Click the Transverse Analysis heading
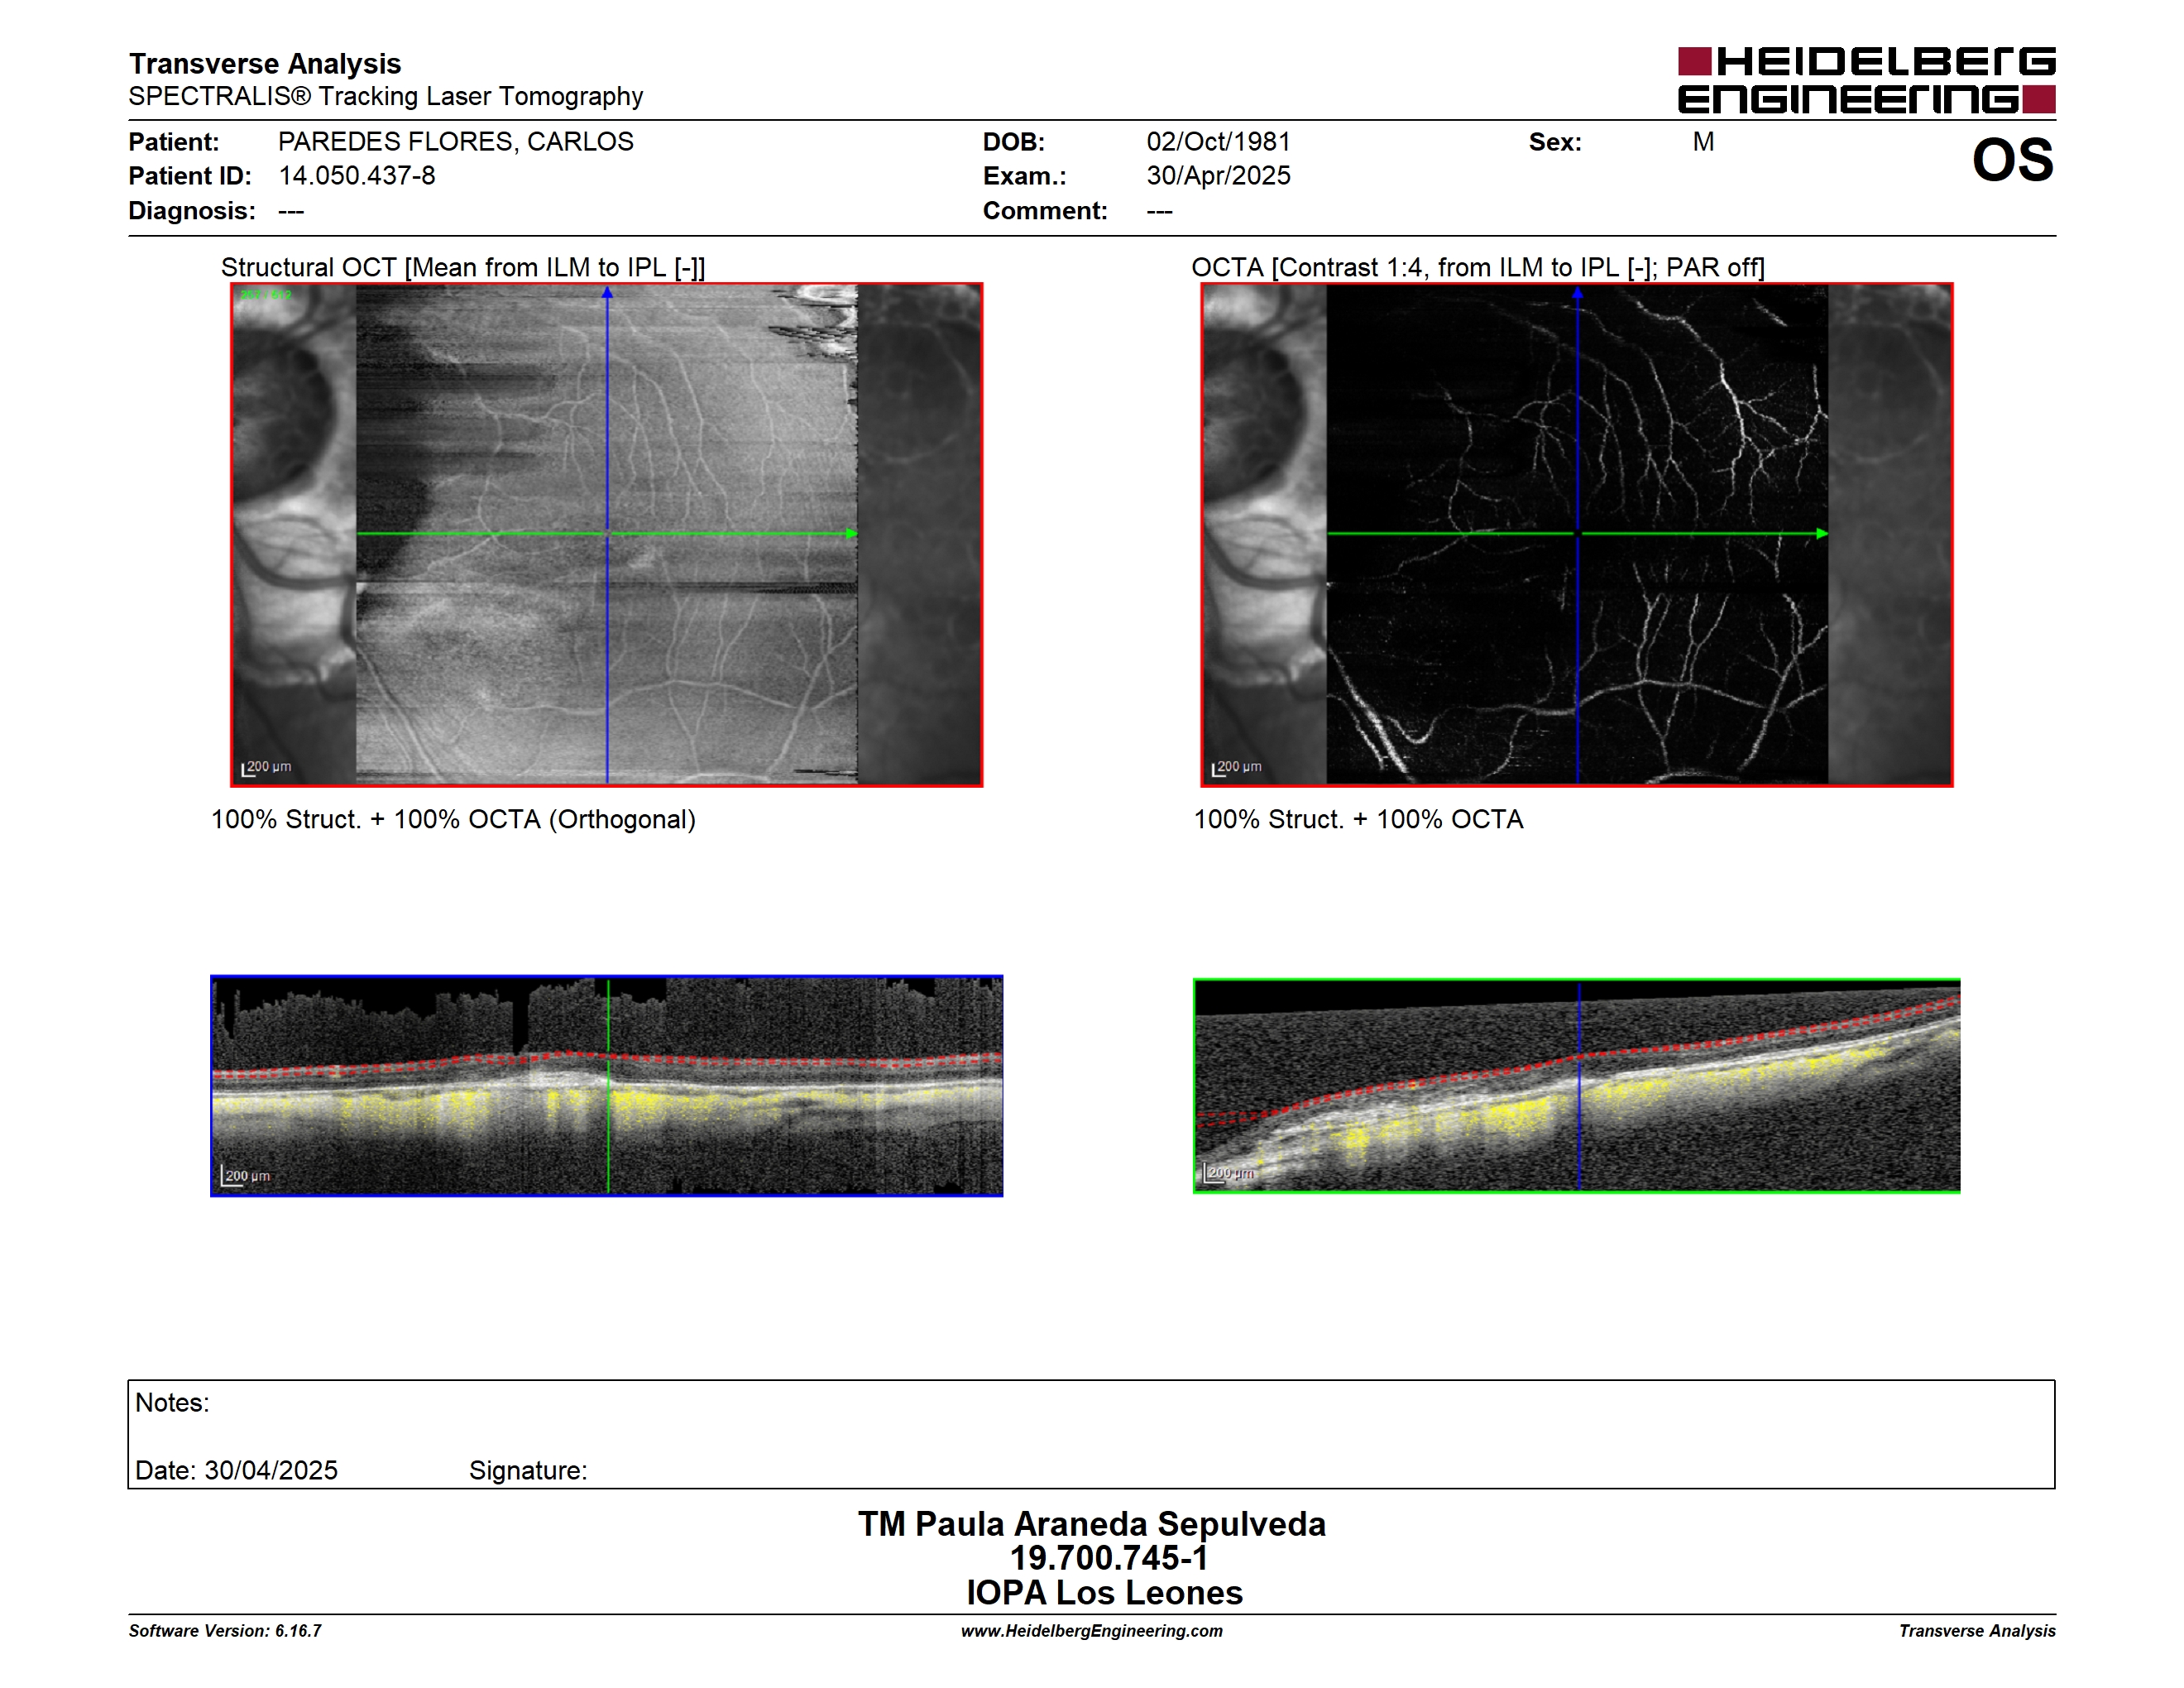Image resolution: width=2184 pixels, height=1688 pixels. (x=265, y=64)
